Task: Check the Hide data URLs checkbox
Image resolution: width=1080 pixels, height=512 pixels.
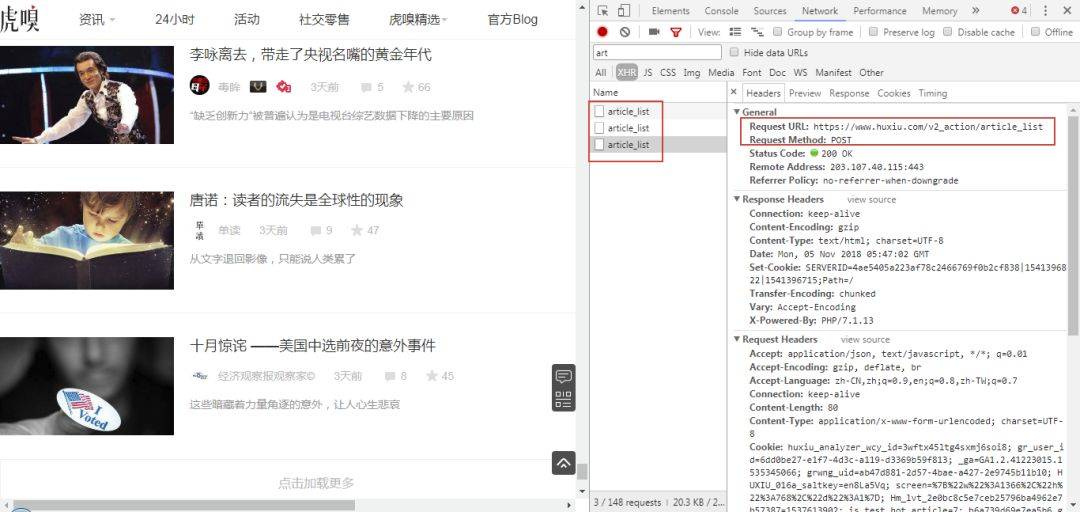Action: pyautogui.click(x=734, y=52)
